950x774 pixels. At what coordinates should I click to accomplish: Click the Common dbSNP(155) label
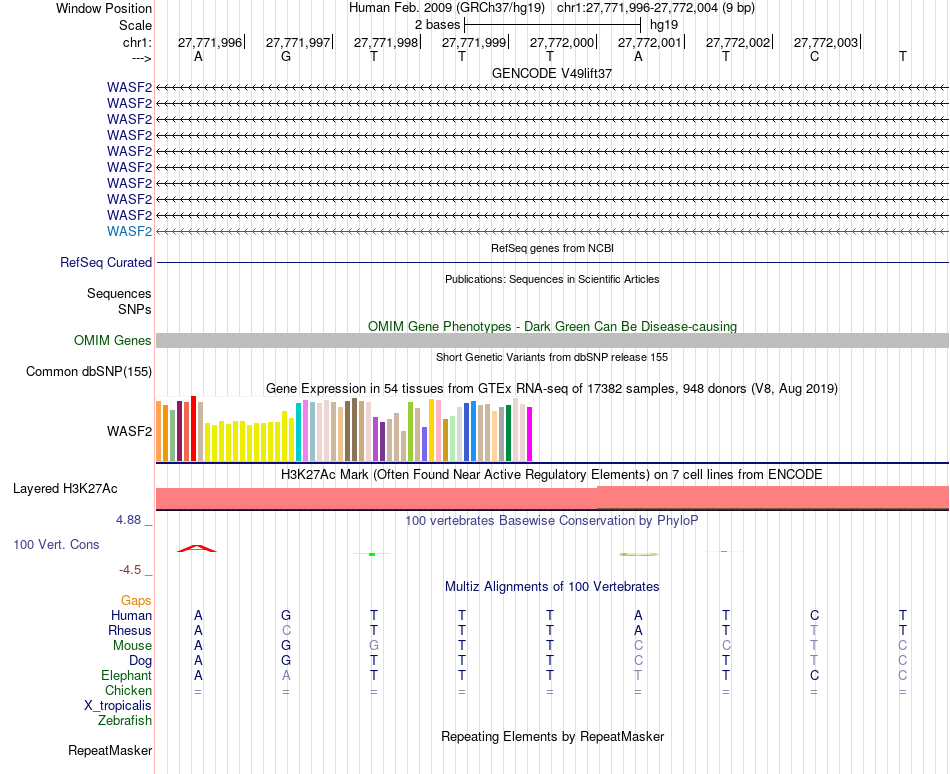88,372
